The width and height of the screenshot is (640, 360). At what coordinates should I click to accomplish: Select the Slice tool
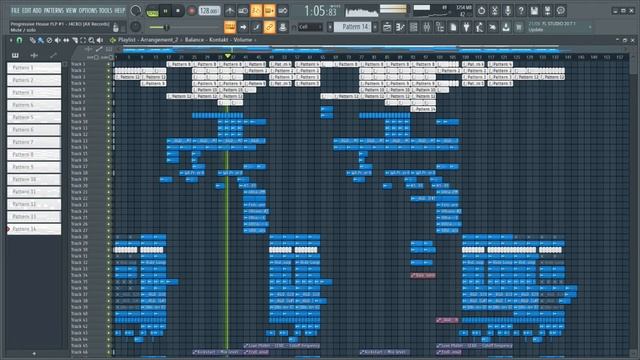click(75, 40)
